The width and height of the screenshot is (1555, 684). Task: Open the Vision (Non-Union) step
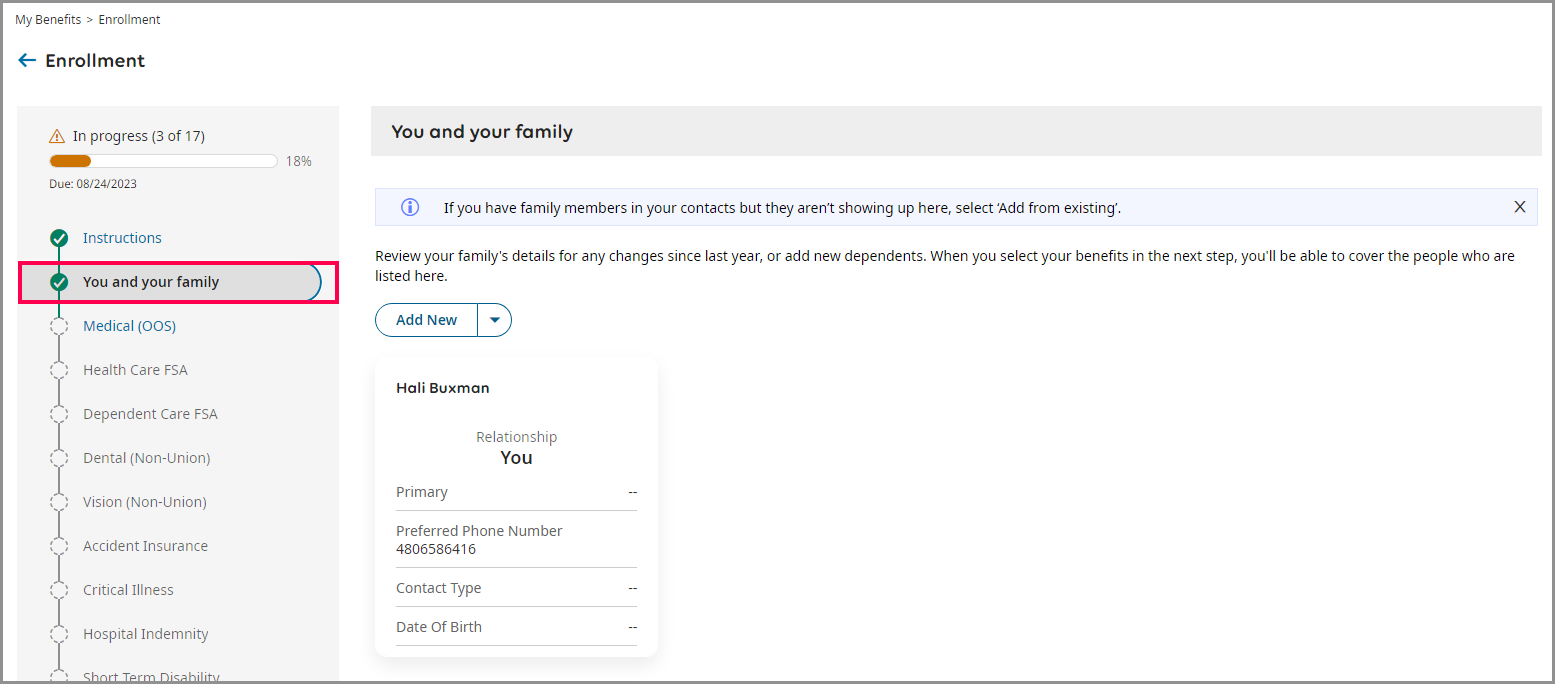pyautogui.click(x=145, y=502)
